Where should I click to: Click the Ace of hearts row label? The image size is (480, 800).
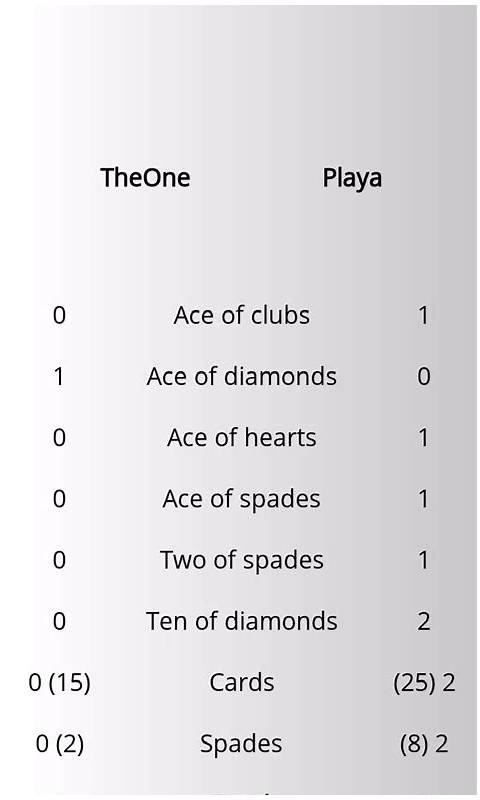tap(241, 437)
